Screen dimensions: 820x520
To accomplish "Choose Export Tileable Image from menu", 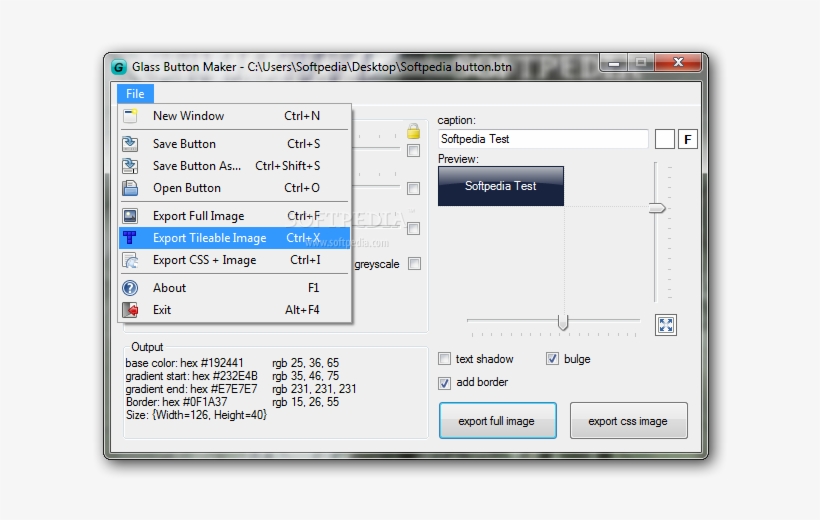I will tap(209, 238).
